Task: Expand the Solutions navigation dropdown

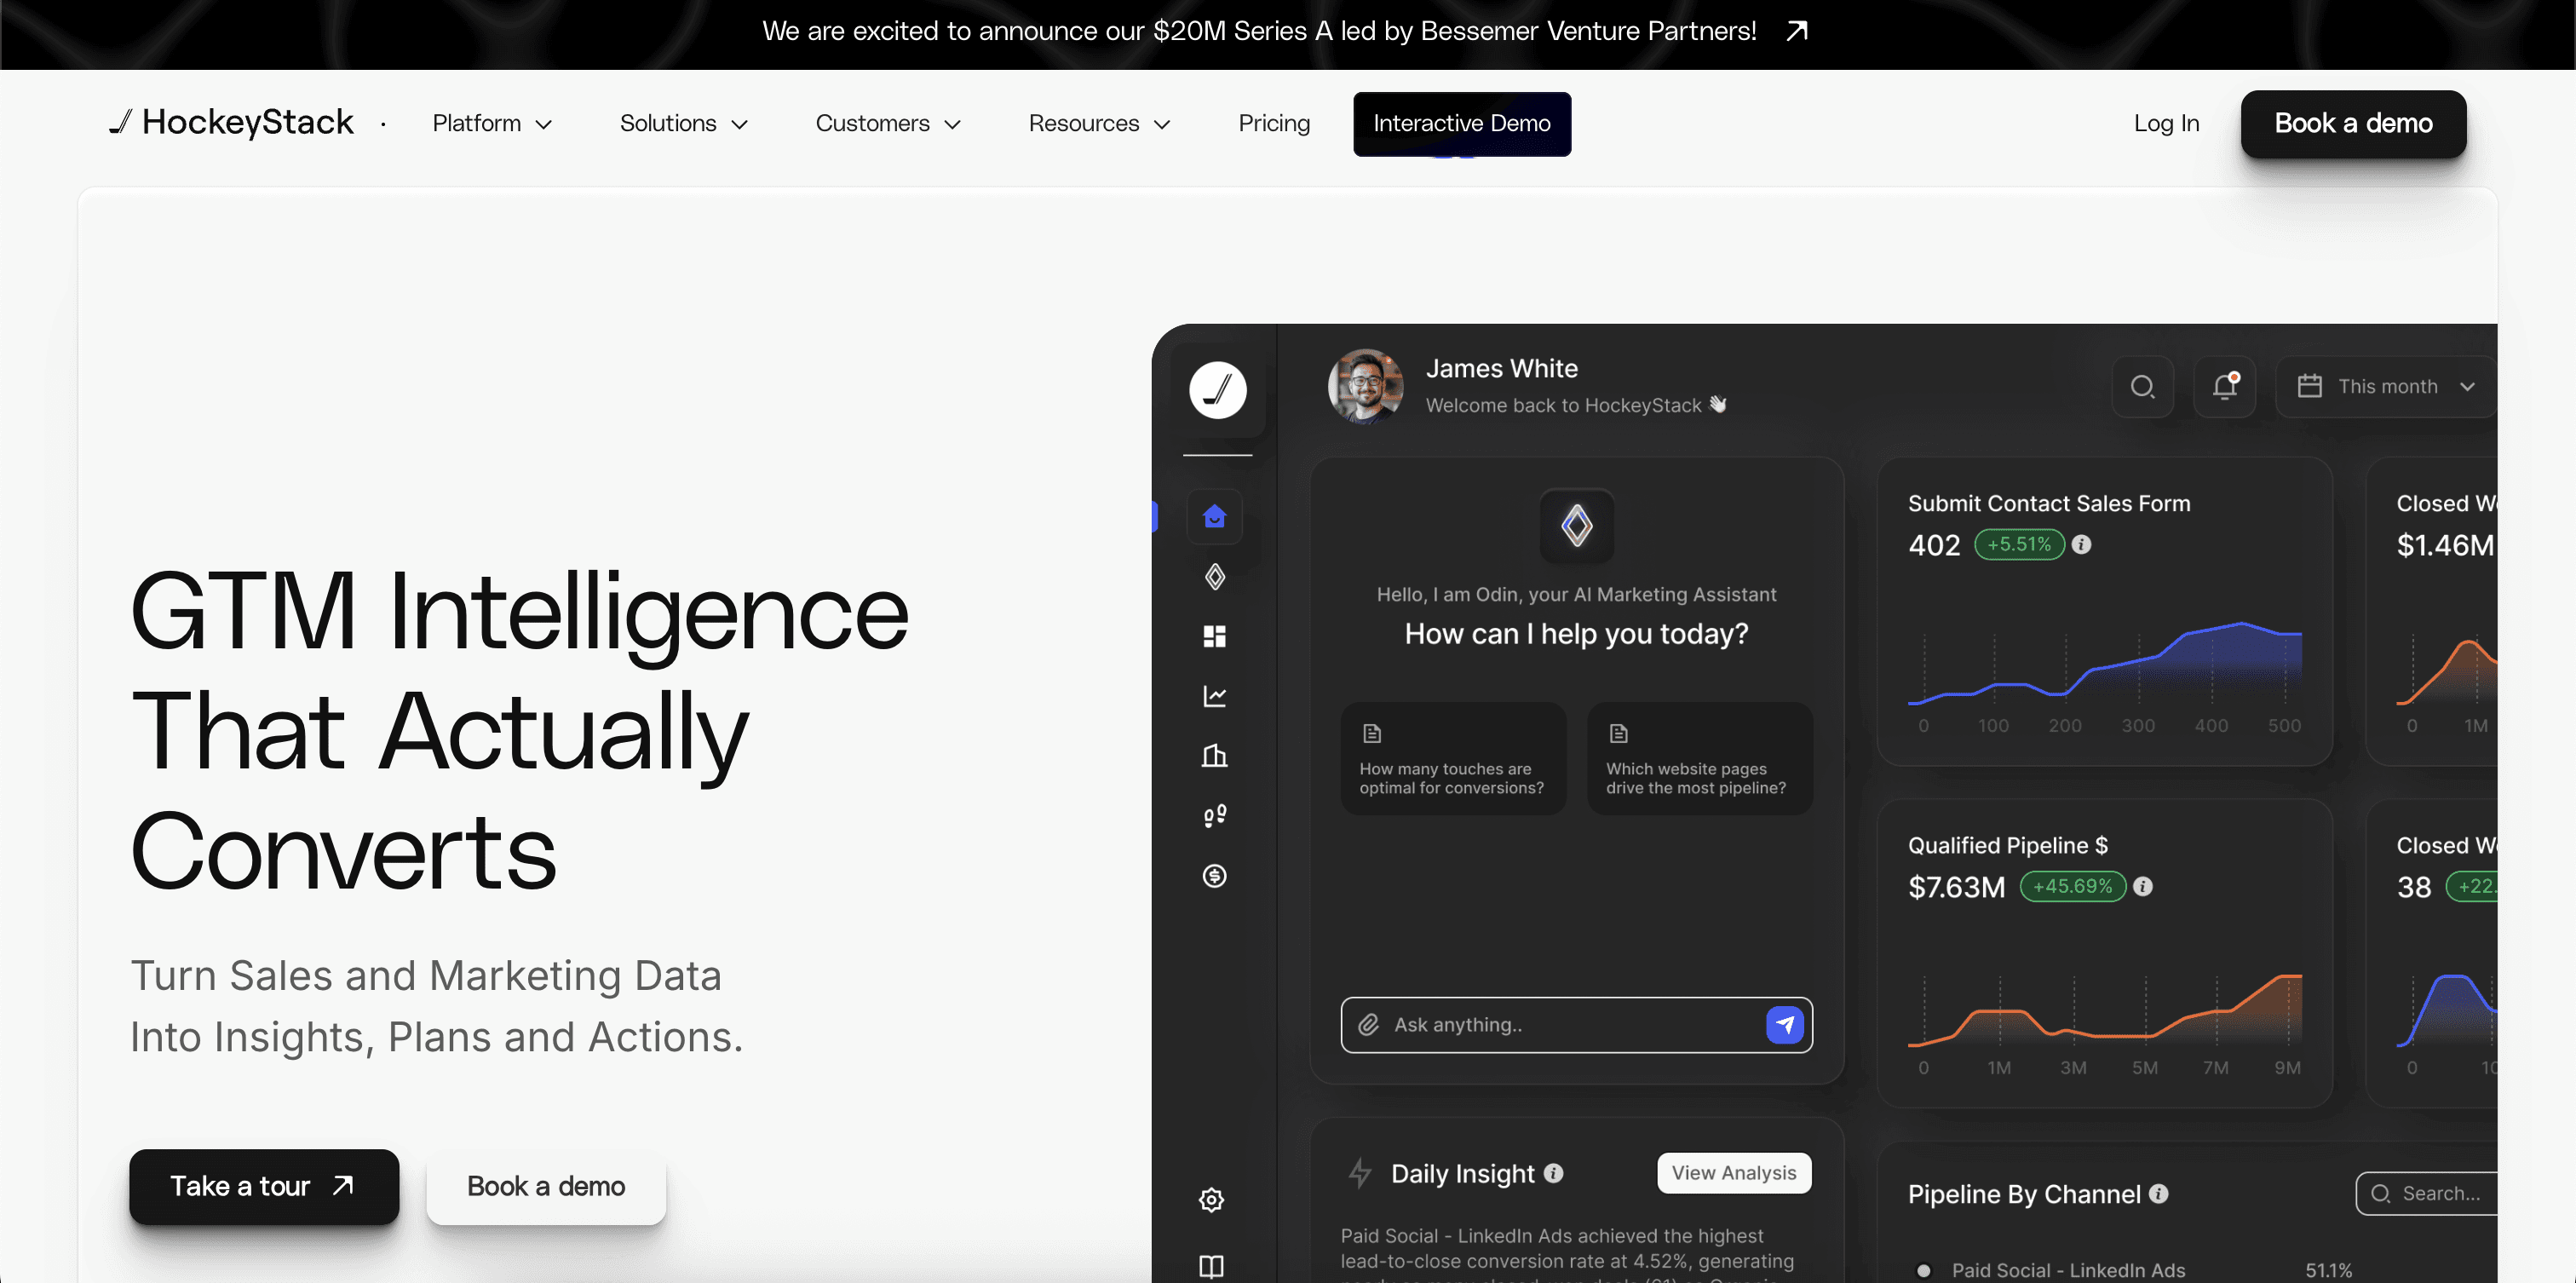Action: 683,123
